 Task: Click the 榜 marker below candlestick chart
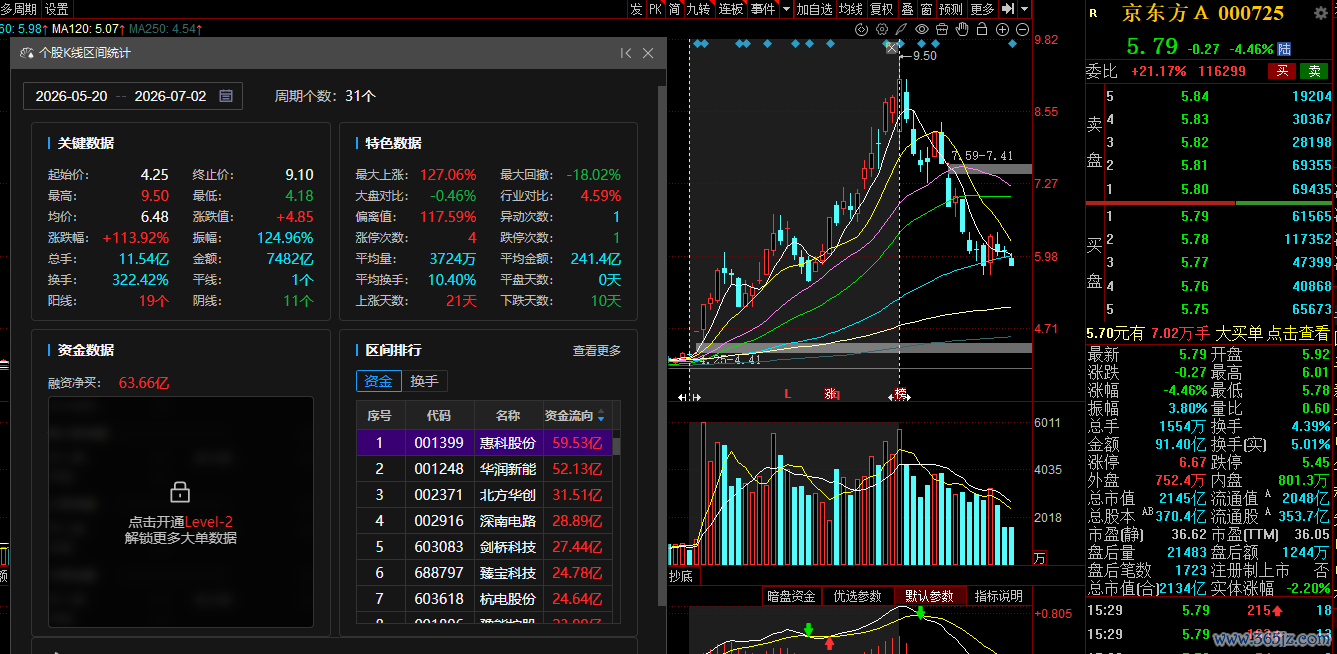tap(899, 394)
